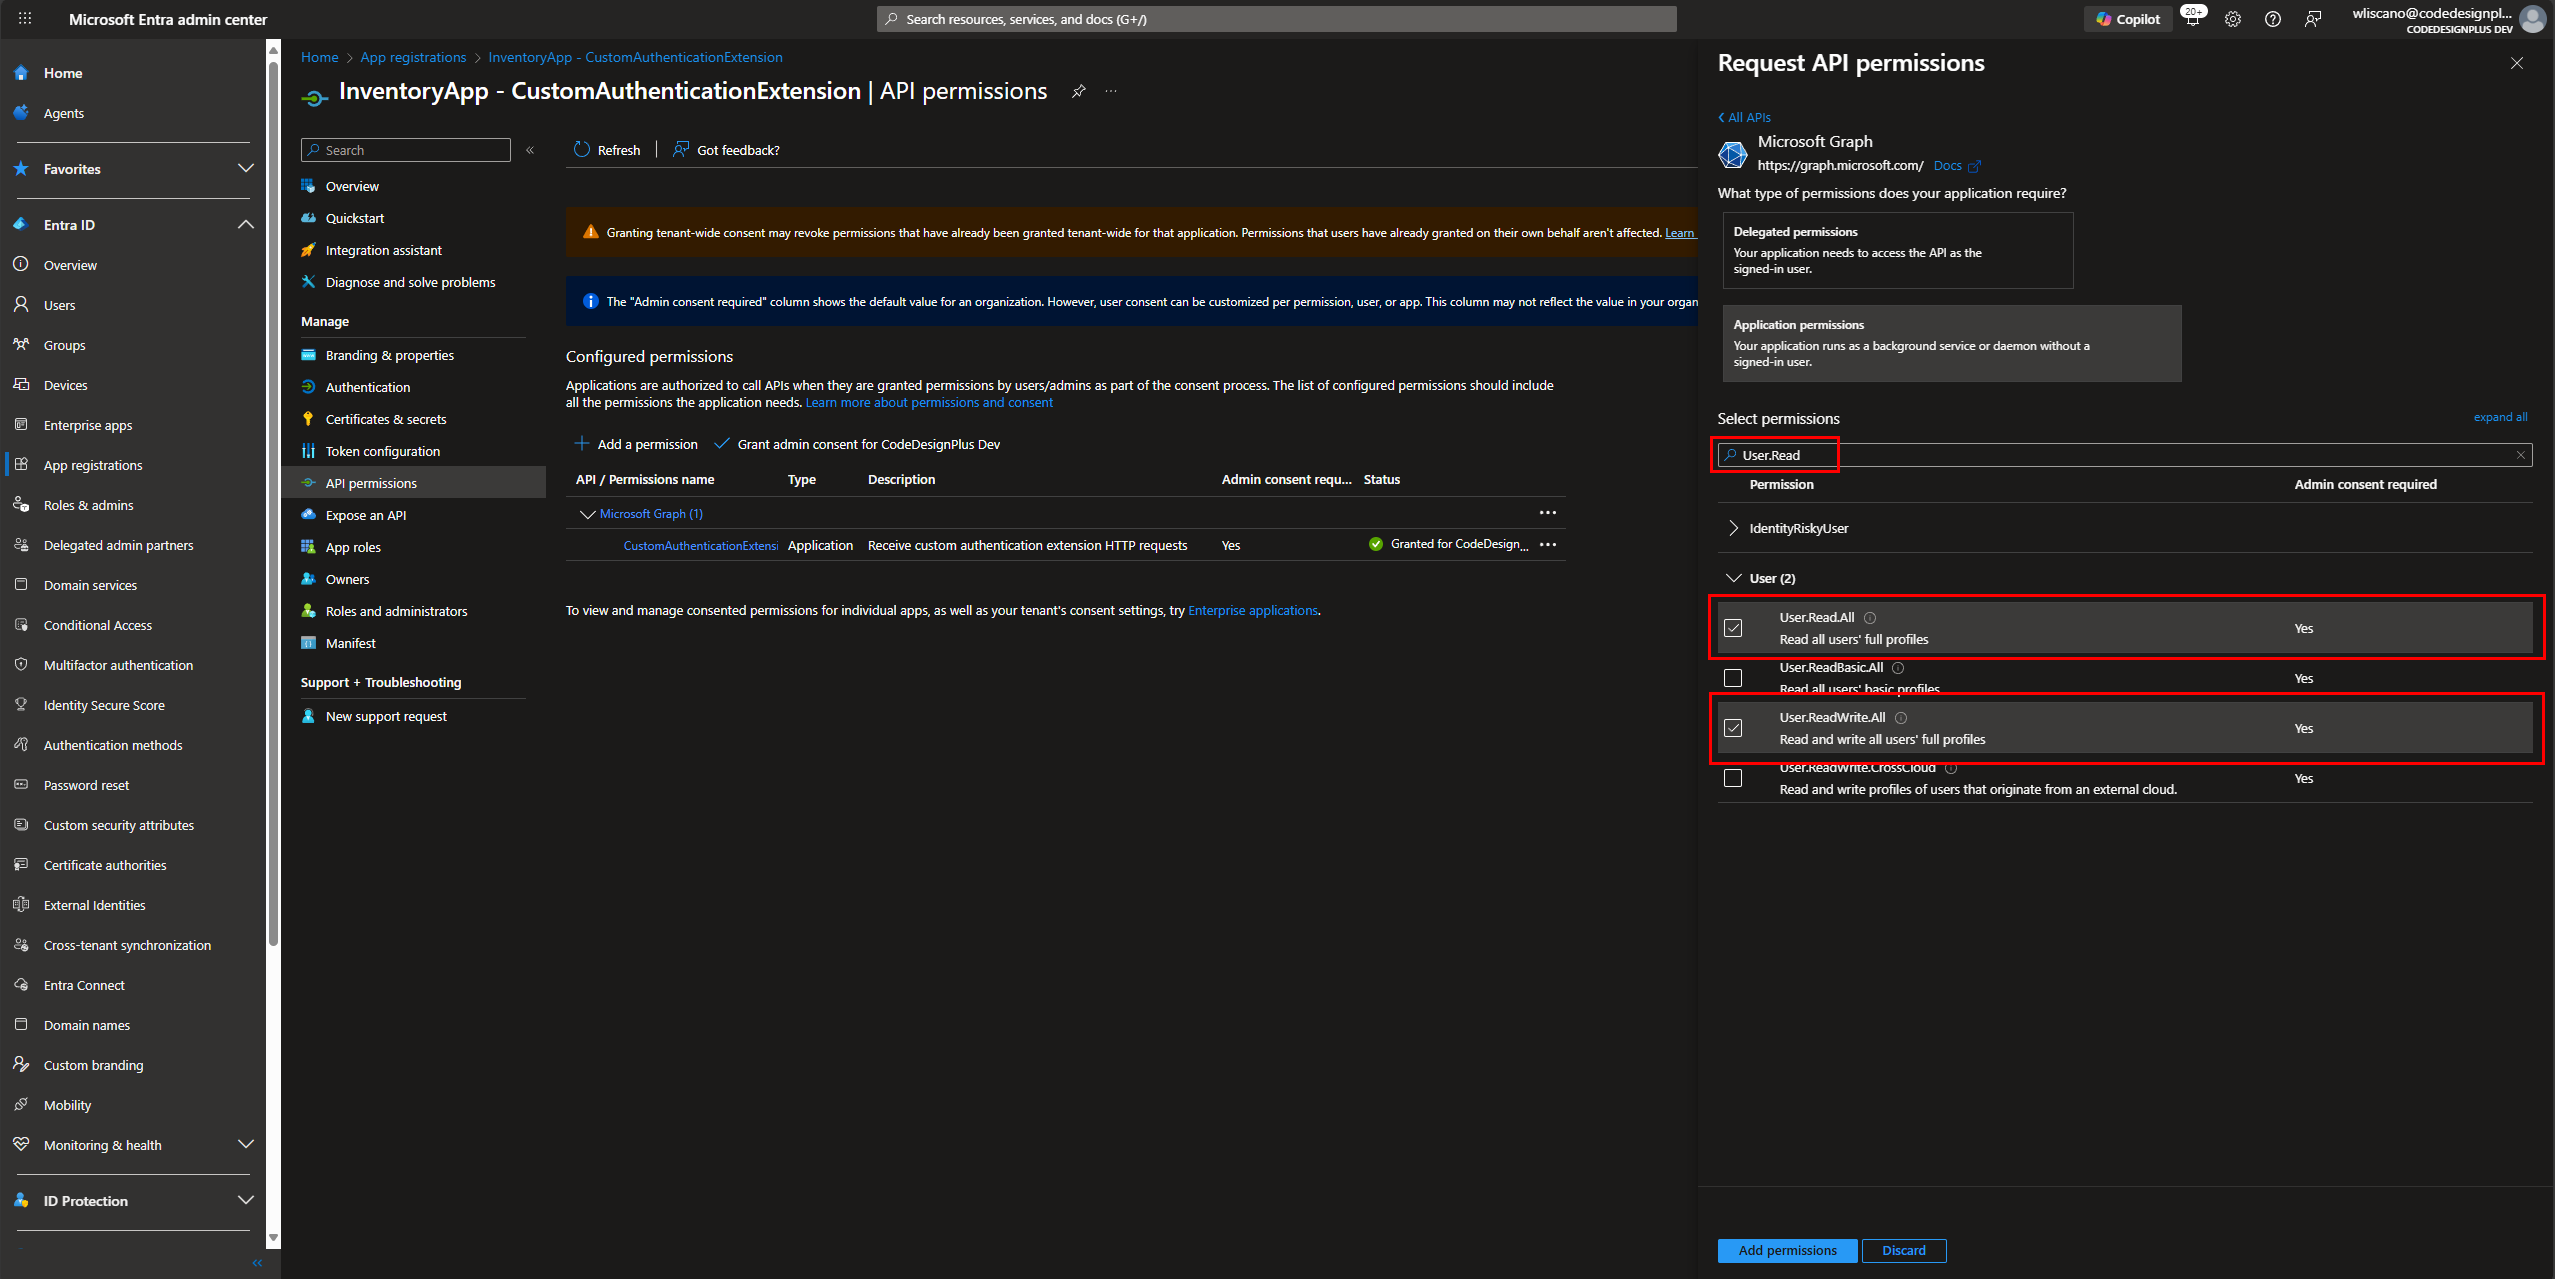Click the Refresh toolbar button
Screen dimensions: 2555x1279
coord(607,150)
